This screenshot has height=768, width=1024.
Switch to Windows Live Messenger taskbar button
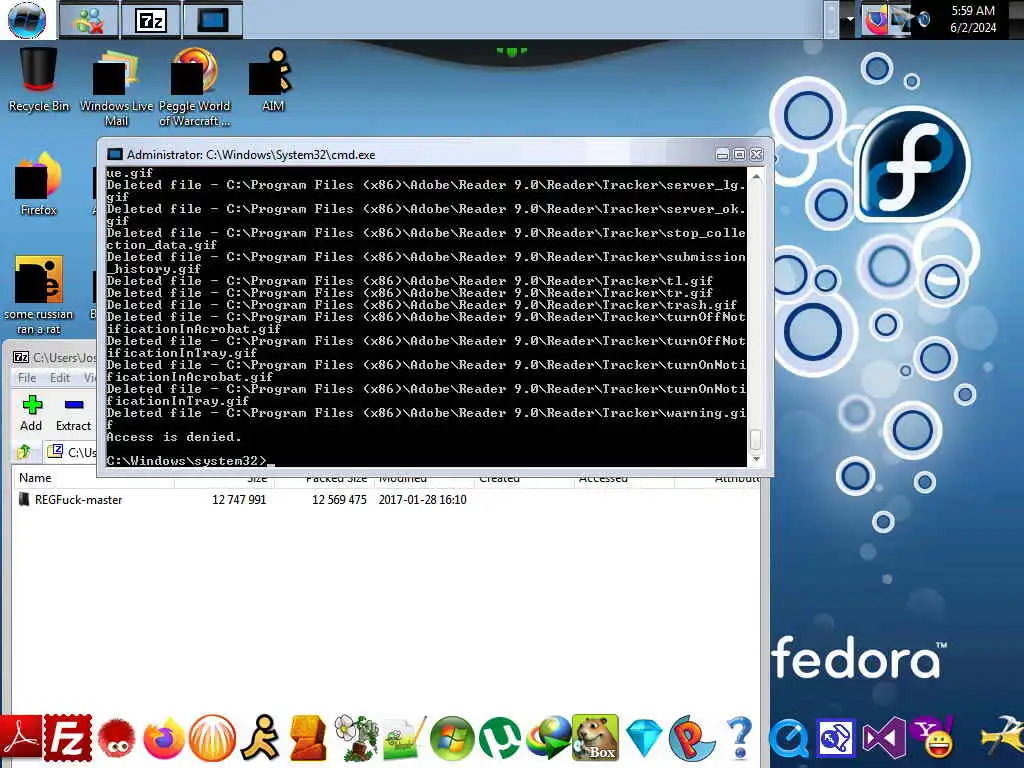tap(89, 20)
